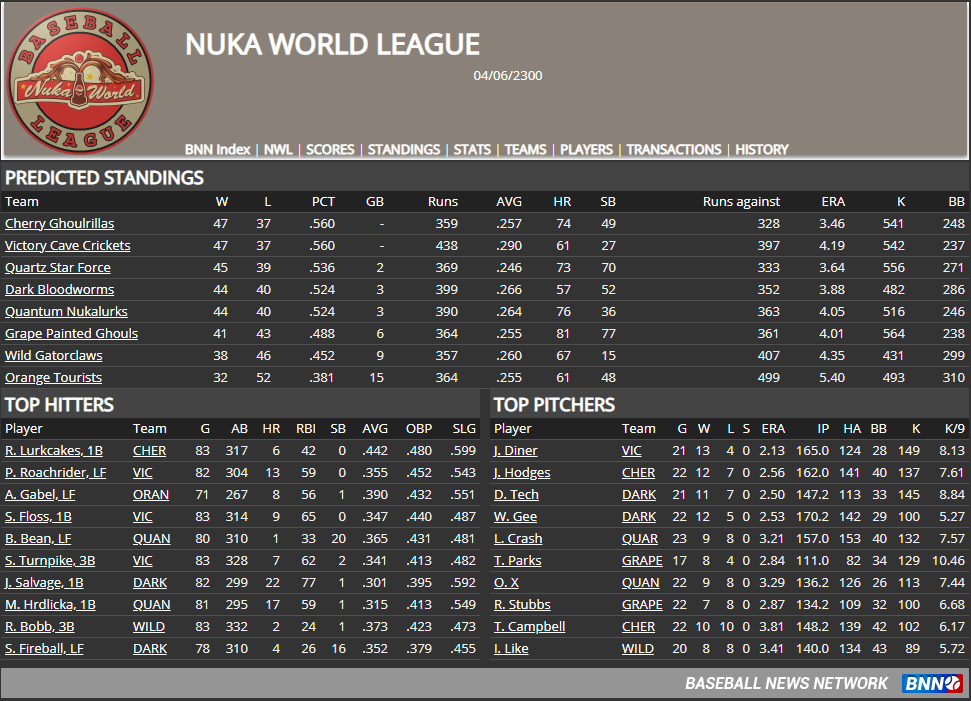
Task: Open the BNN Index menu link
Action: (x=217, y=149)
